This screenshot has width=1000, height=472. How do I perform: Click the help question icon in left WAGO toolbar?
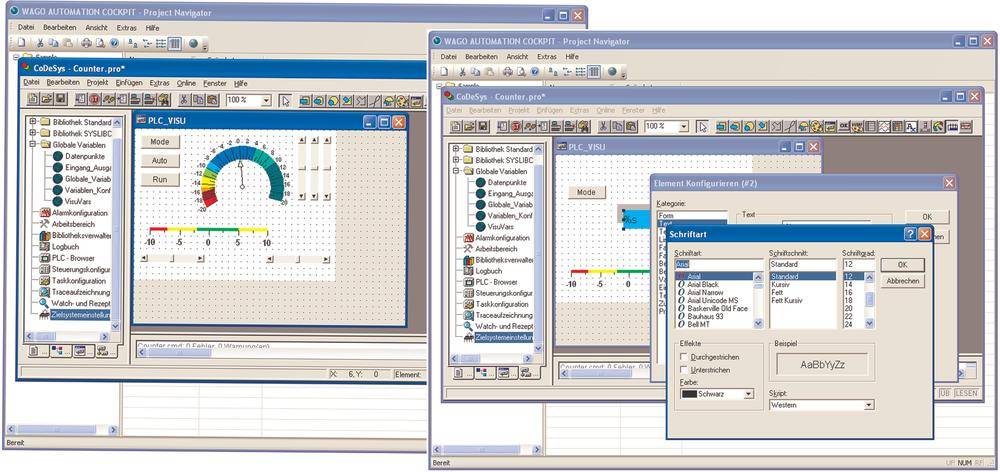(x=114, y=43)
